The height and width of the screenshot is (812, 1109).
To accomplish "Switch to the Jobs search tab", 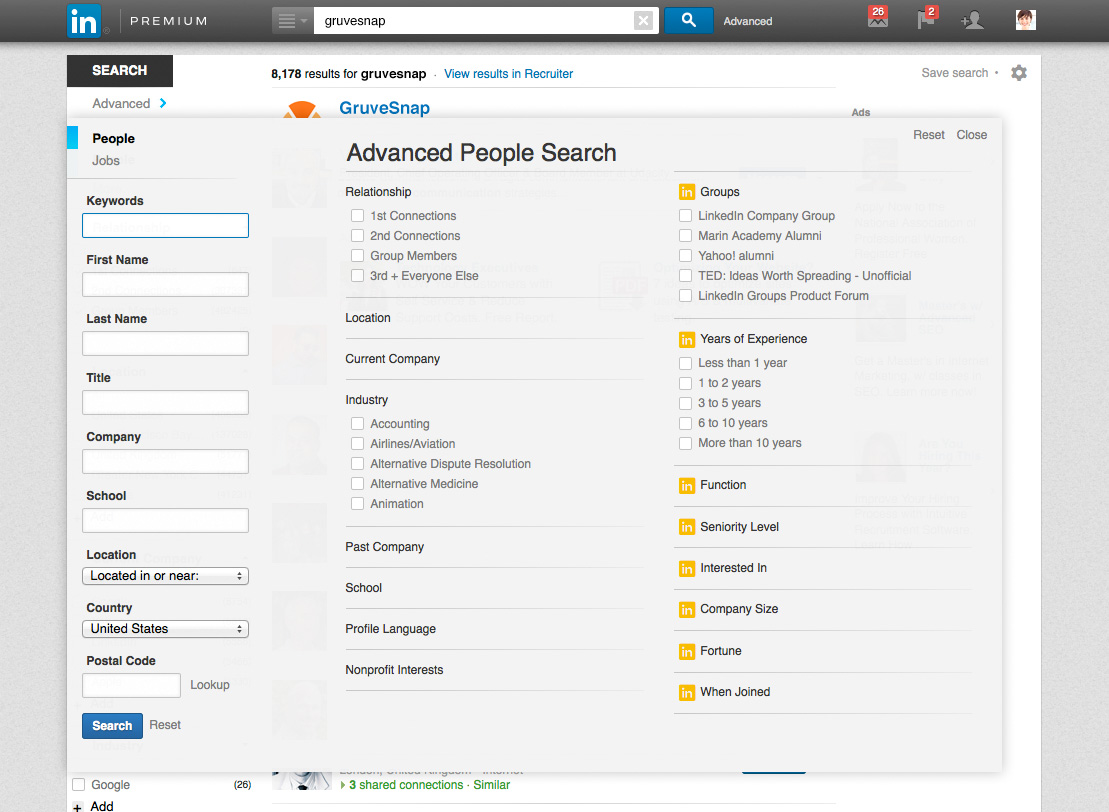I will click(x=105, y=161).
